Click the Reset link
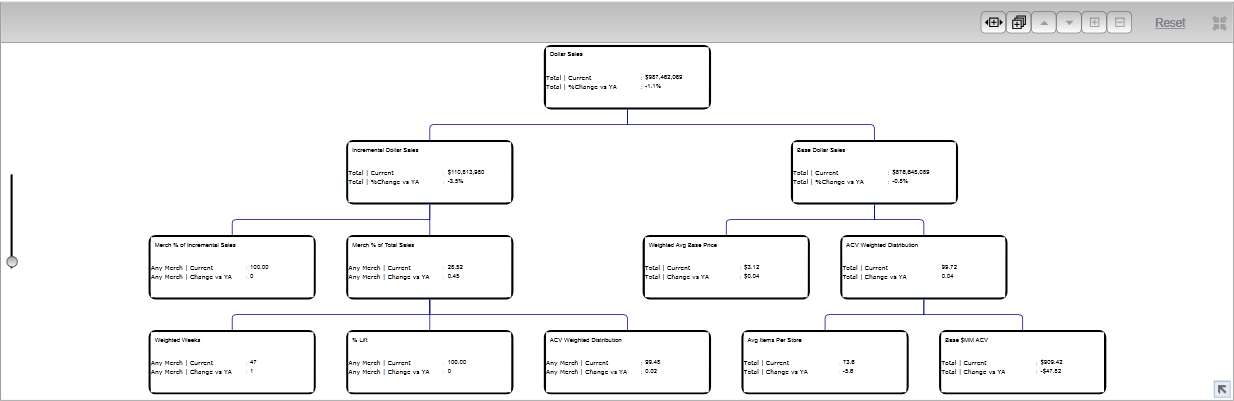 [x=1170, y=23]
